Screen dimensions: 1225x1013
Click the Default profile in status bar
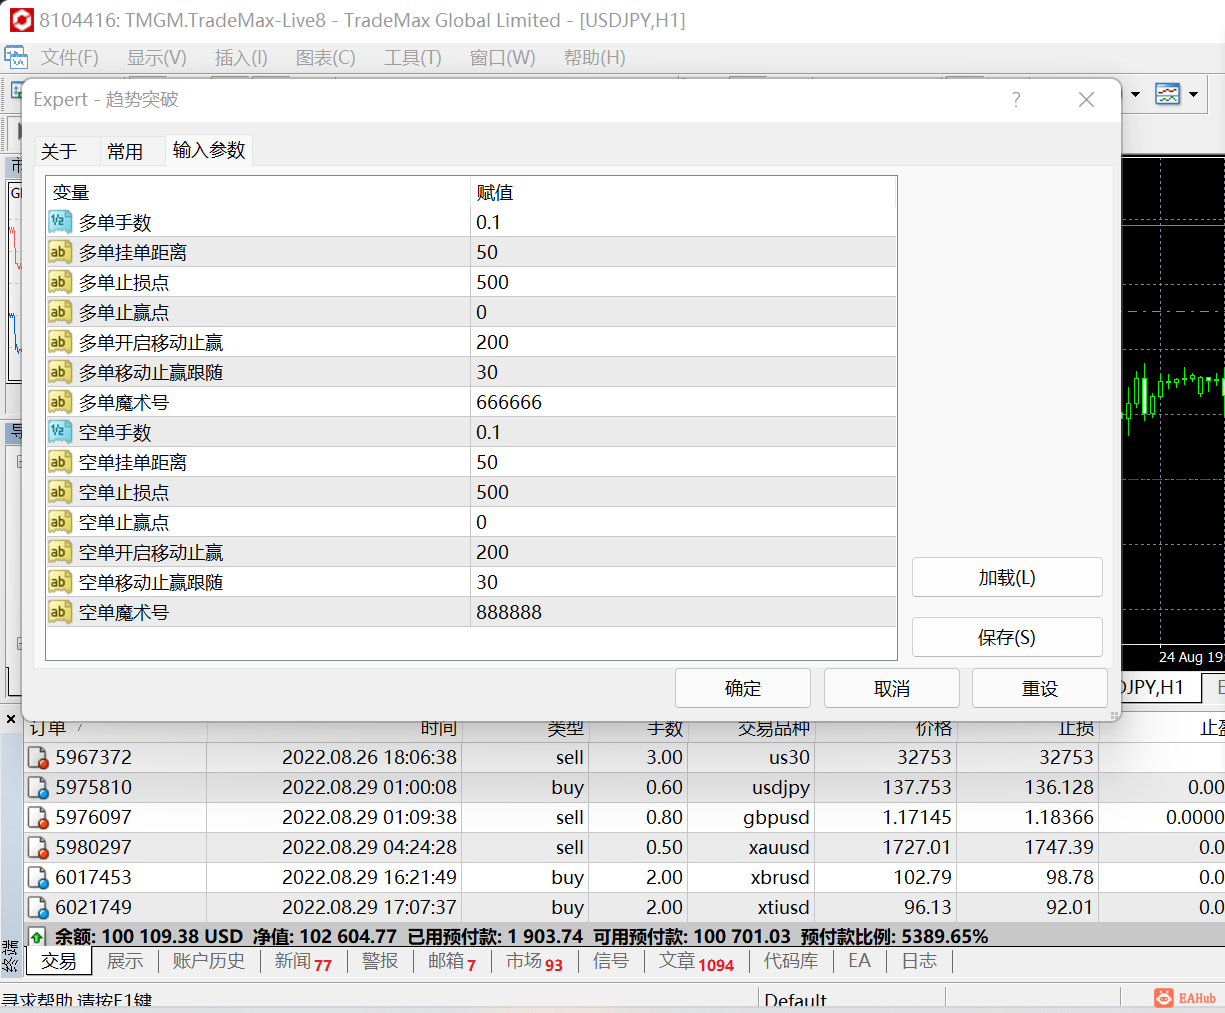795,1000
